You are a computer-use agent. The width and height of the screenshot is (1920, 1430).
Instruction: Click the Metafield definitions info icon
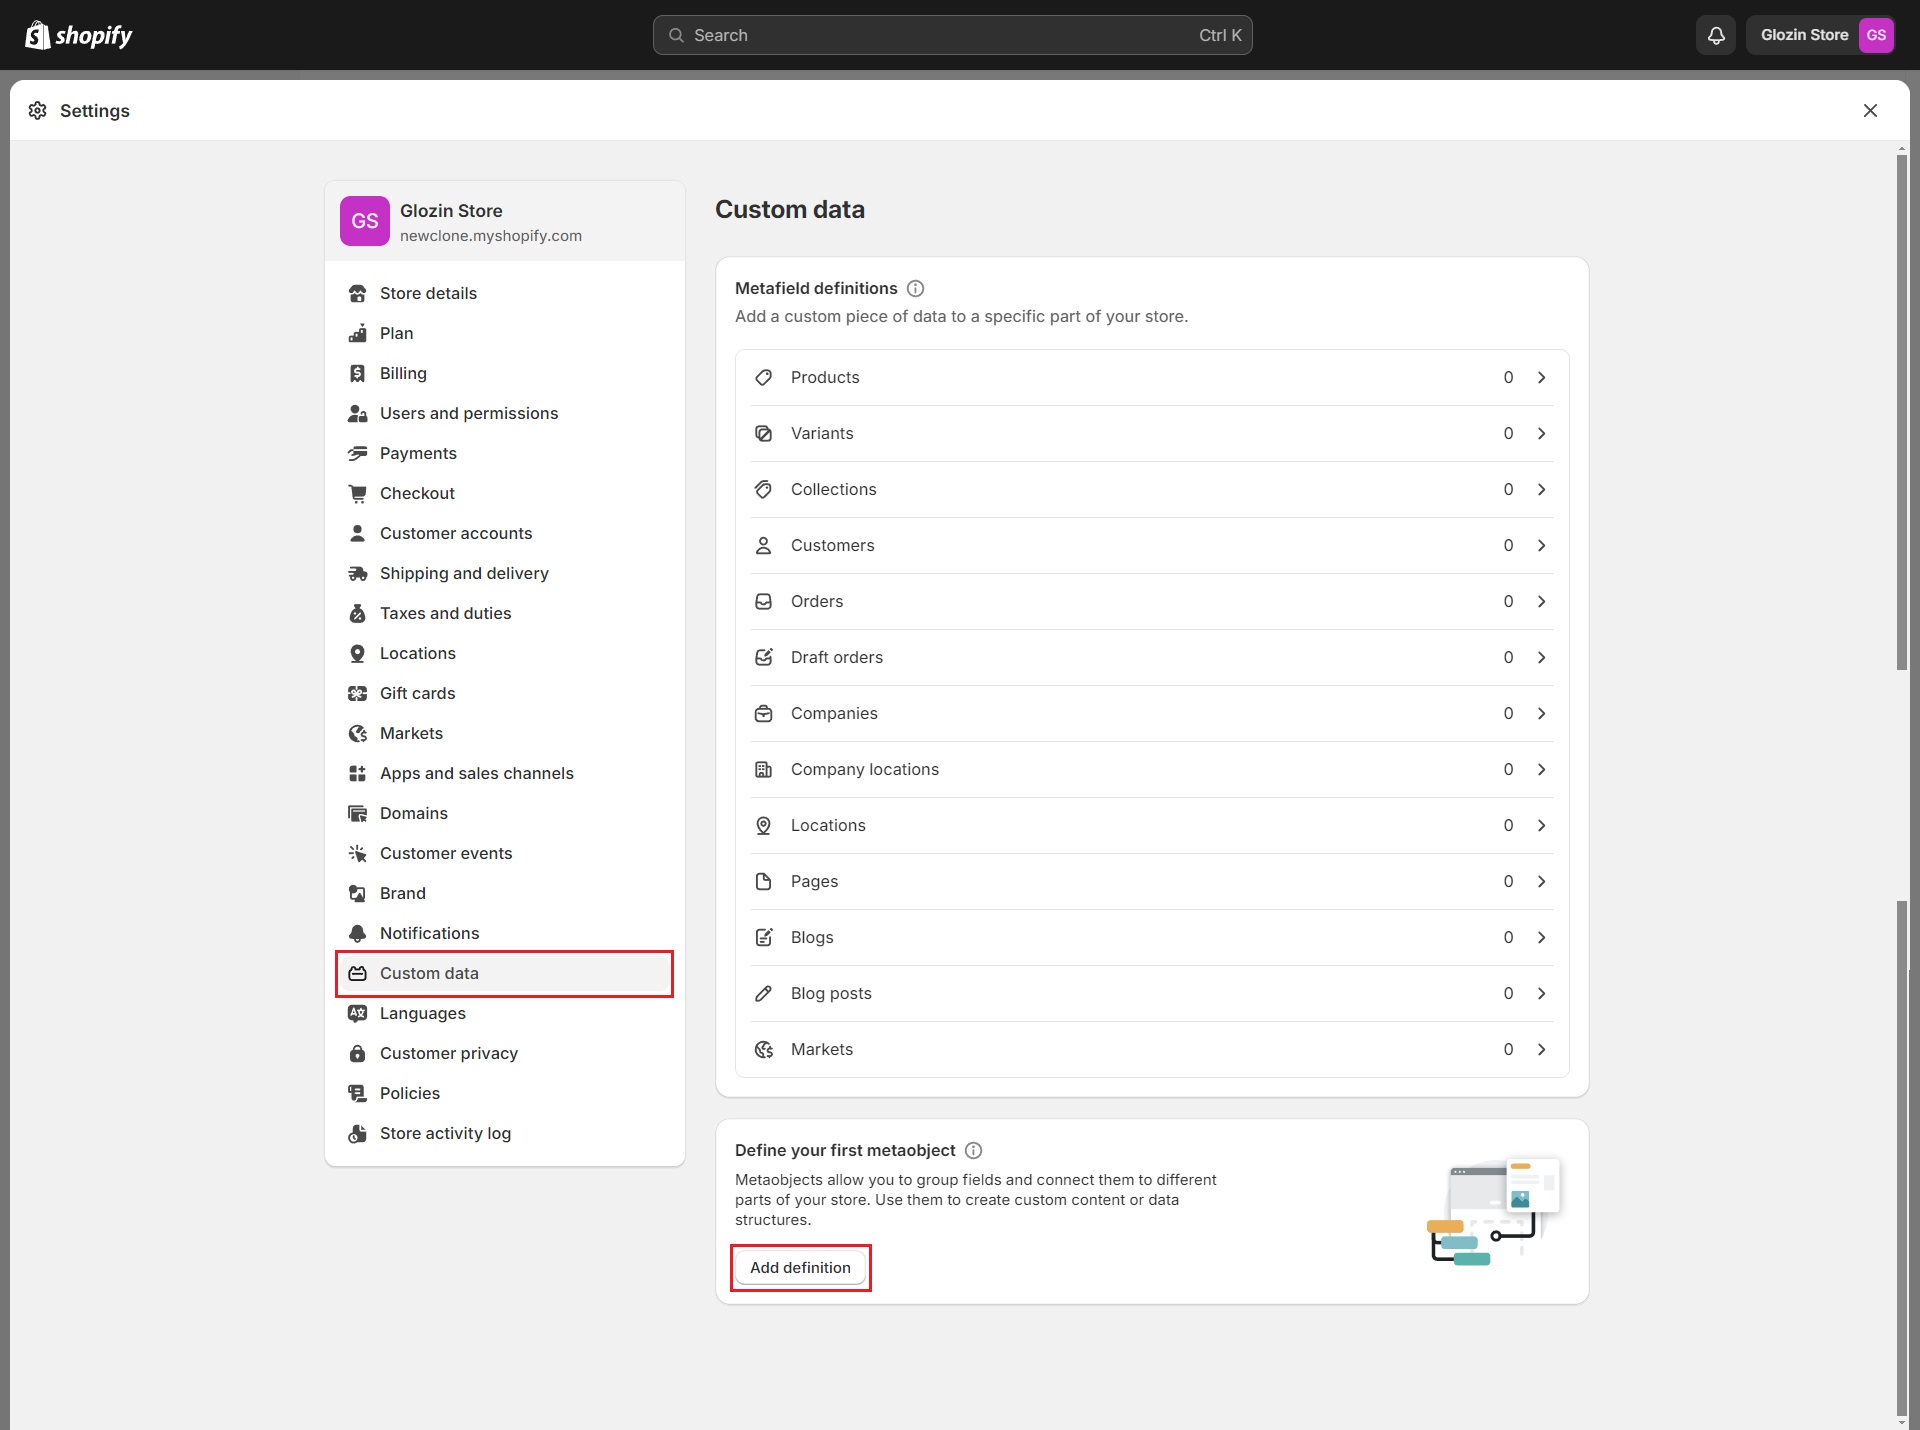[915, 288]
